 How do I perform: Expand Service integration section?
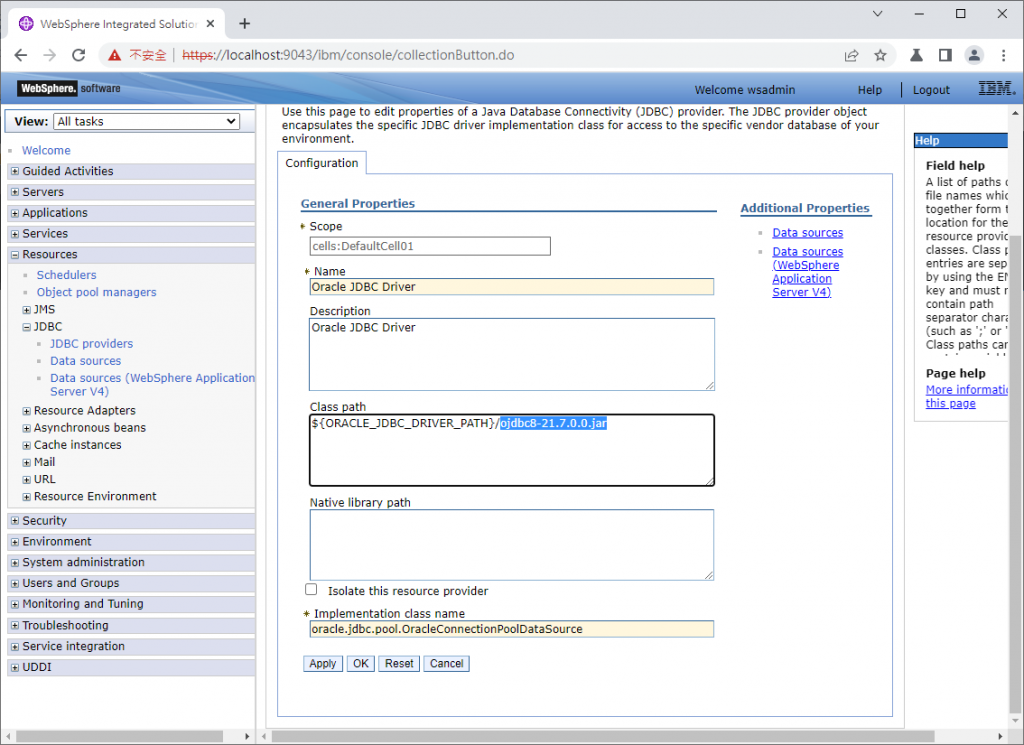coord(15,646)
